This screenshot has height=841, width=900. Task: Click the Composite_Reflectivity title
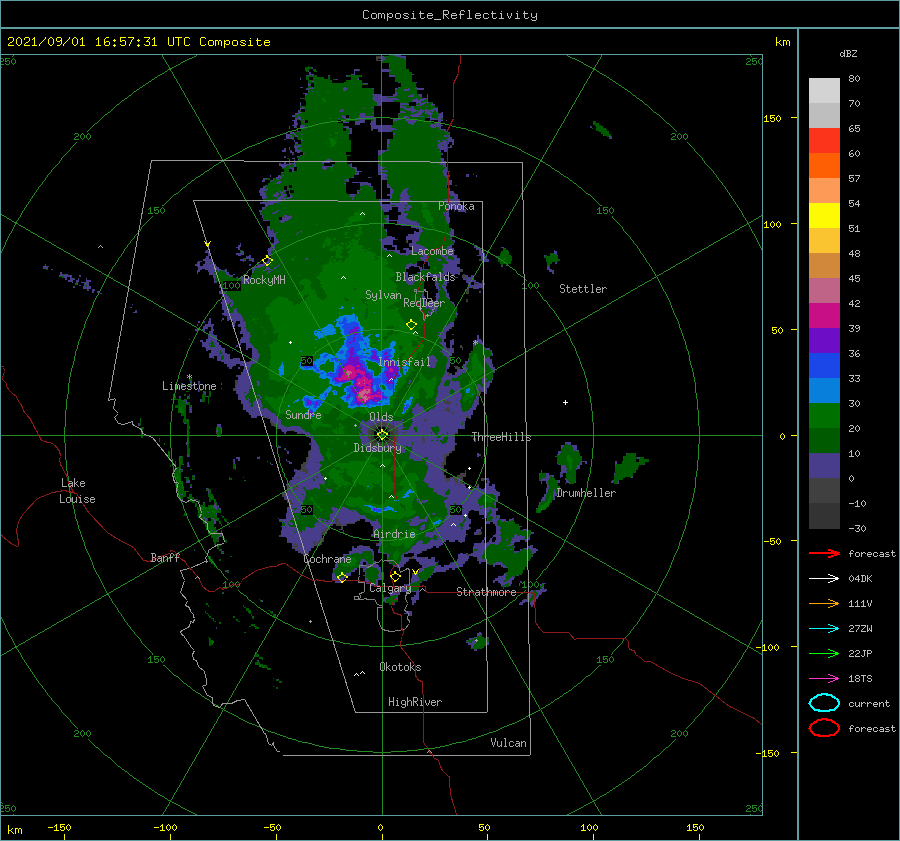click(x=450, y=15)
